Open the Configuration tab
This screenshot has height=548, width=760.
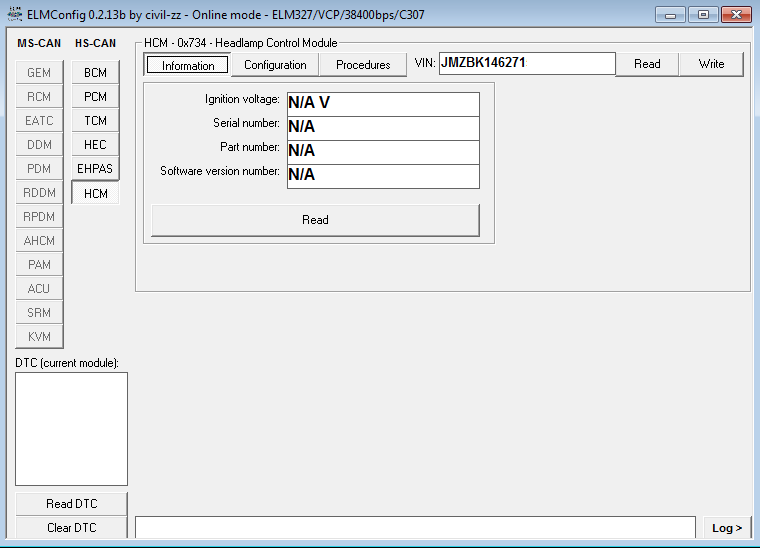point(275,65)
